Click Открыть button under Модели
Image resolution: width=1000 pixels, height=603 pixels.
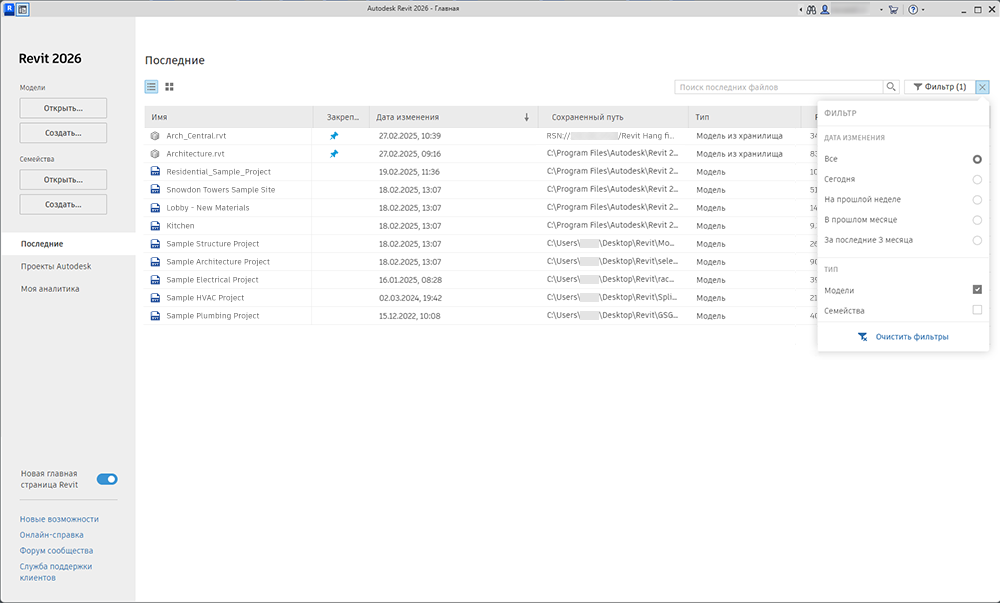click(63, 108)
